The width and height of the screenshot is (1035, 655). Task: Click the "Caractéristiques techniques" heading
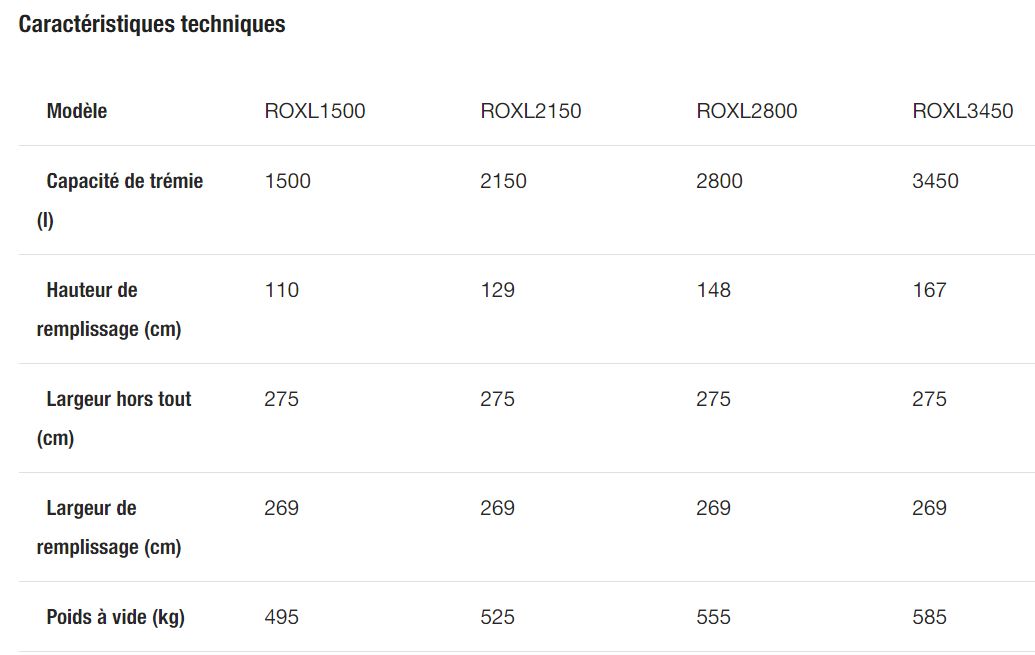[152, 25]
